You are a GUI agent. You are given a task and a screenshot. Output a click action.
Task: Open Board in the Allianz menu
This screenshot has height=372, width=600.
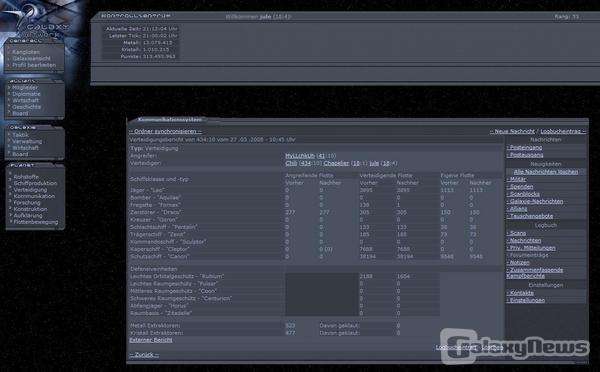[x=20, y=113]
